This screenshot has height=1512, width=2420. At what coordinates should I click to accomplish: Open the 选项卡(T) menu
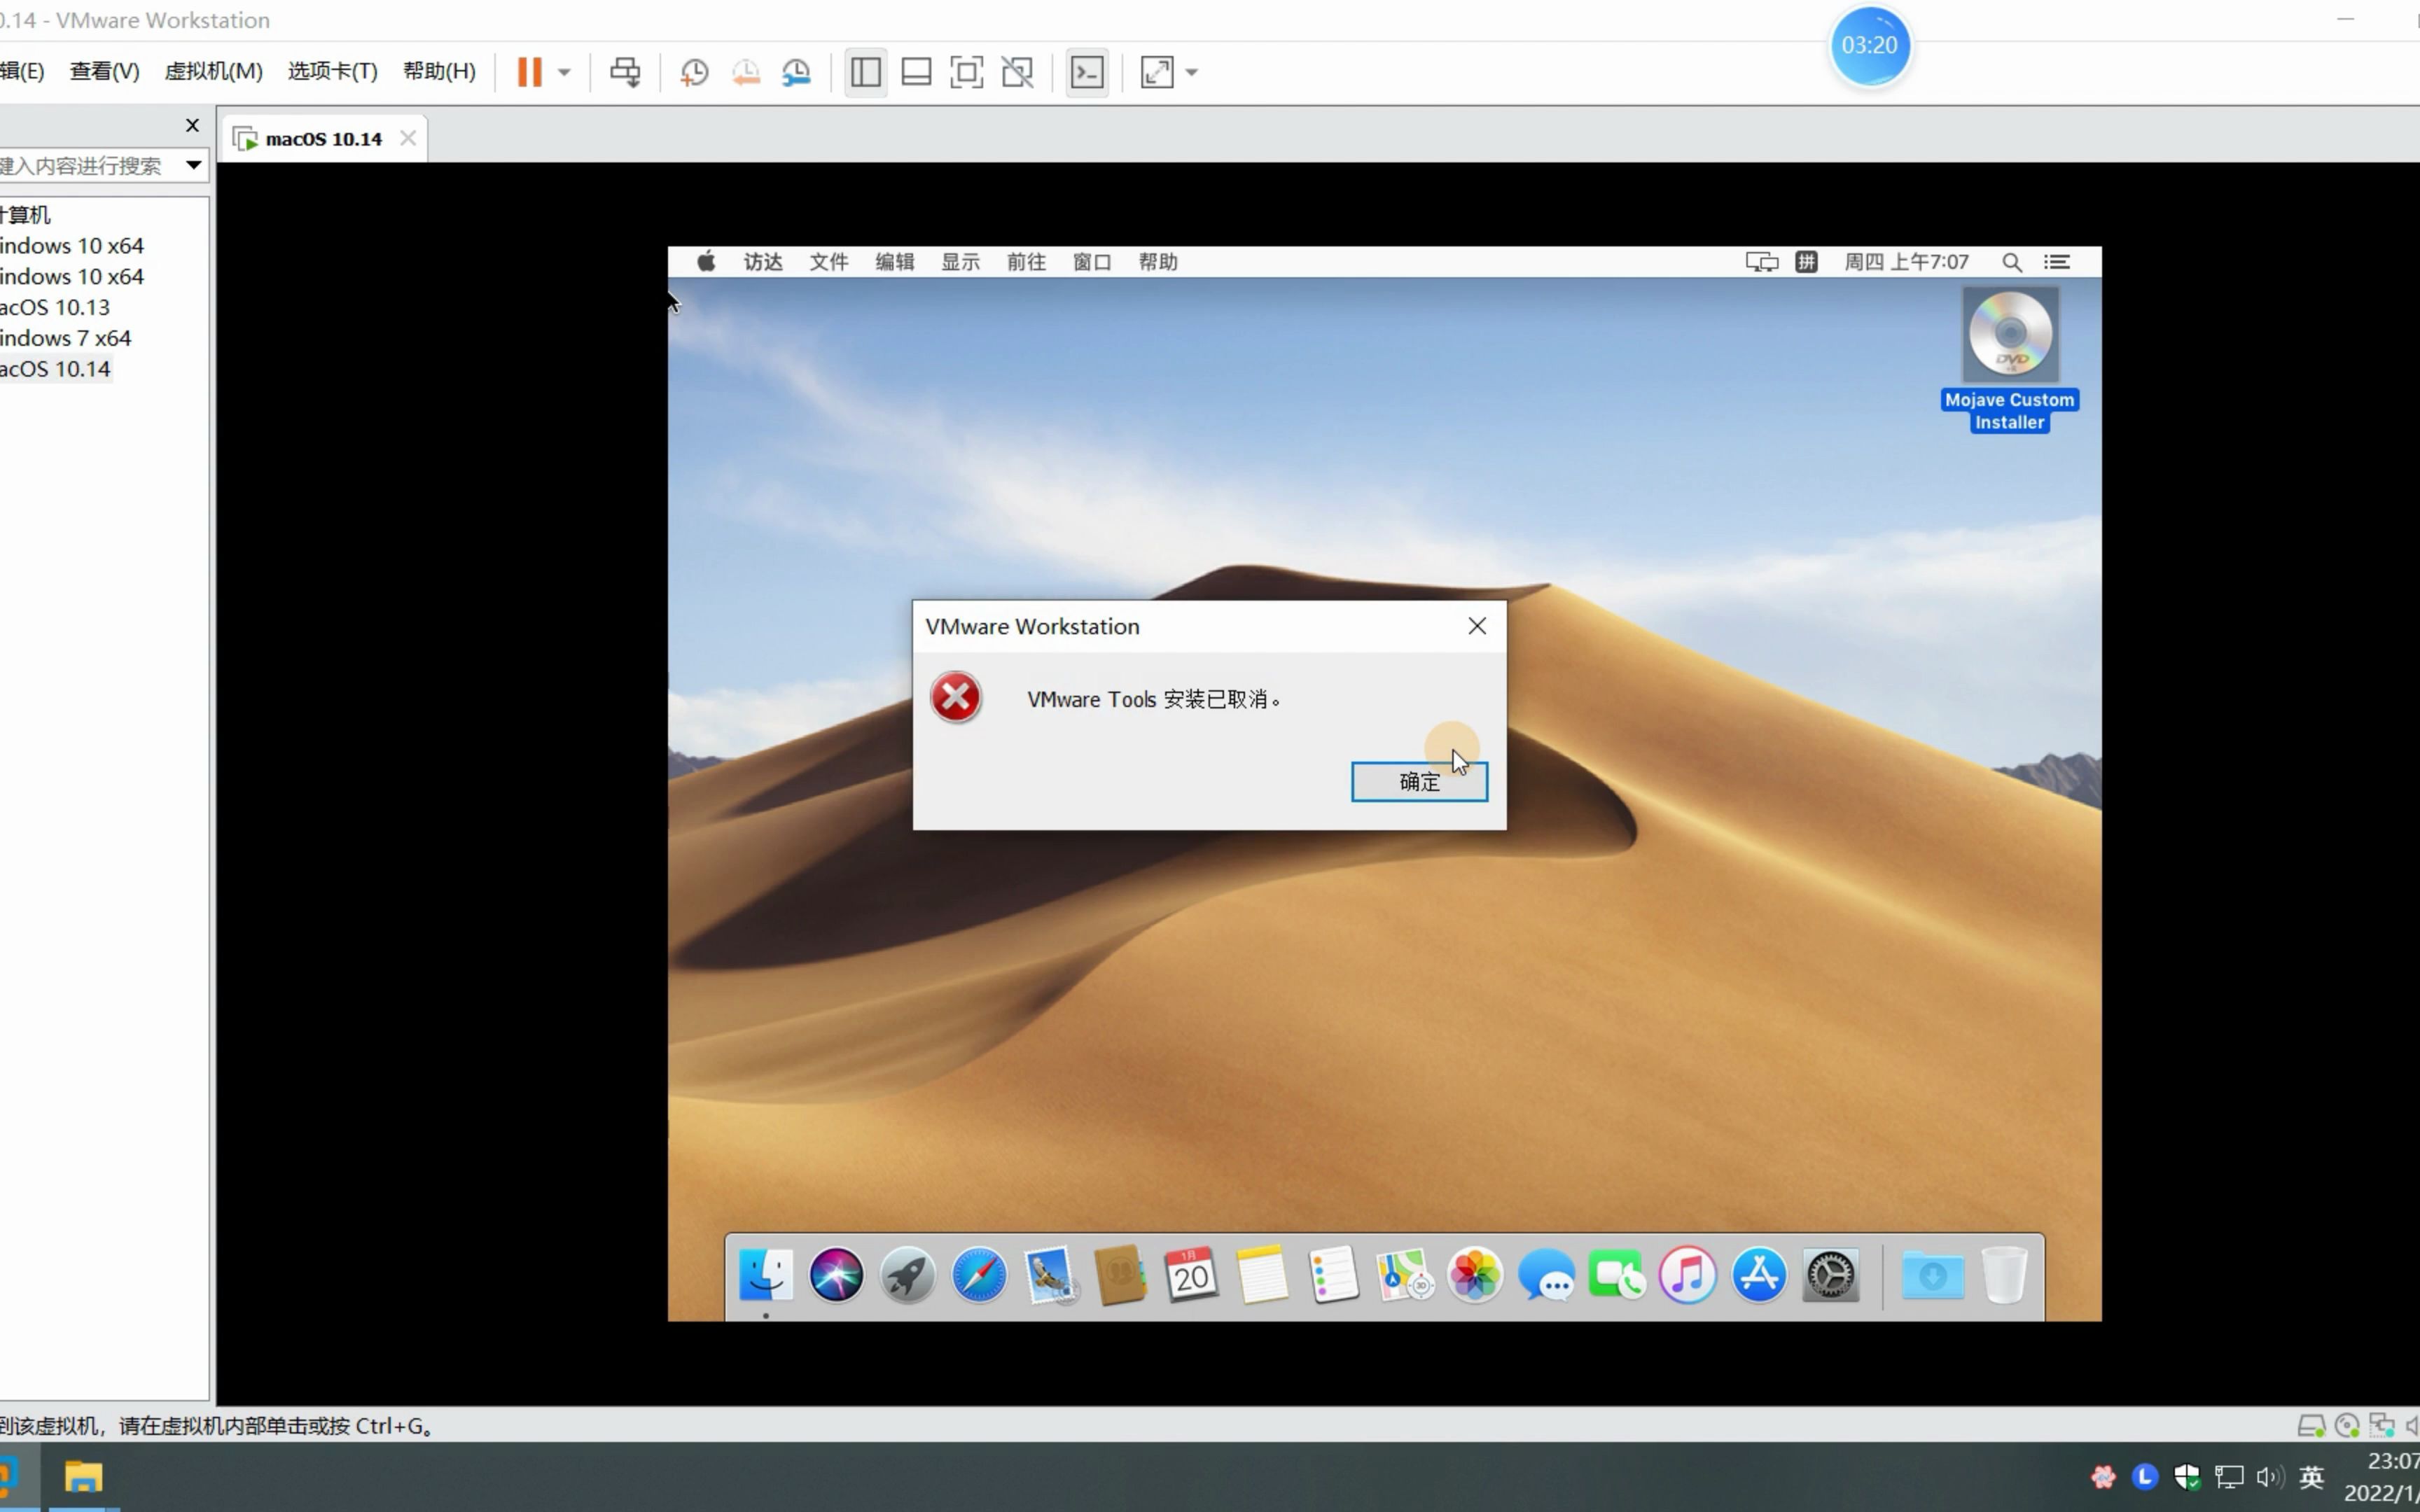(x=333, y=71)
